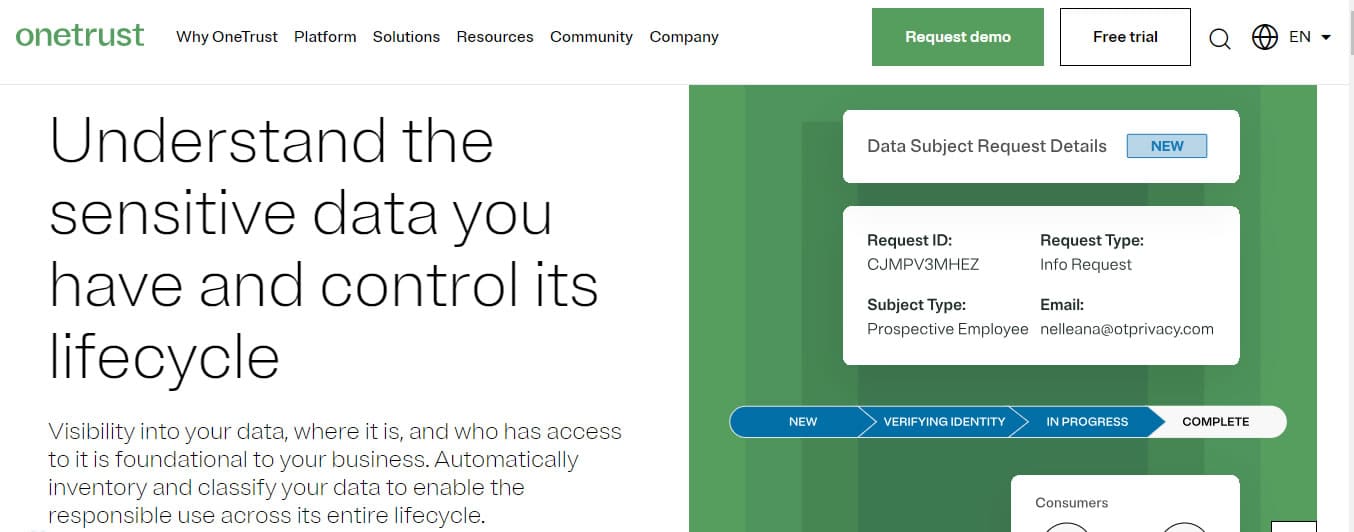Screen dimensions: 1354x532
Task: Select the COMPLETE progress step
Action: (1216, 421)
